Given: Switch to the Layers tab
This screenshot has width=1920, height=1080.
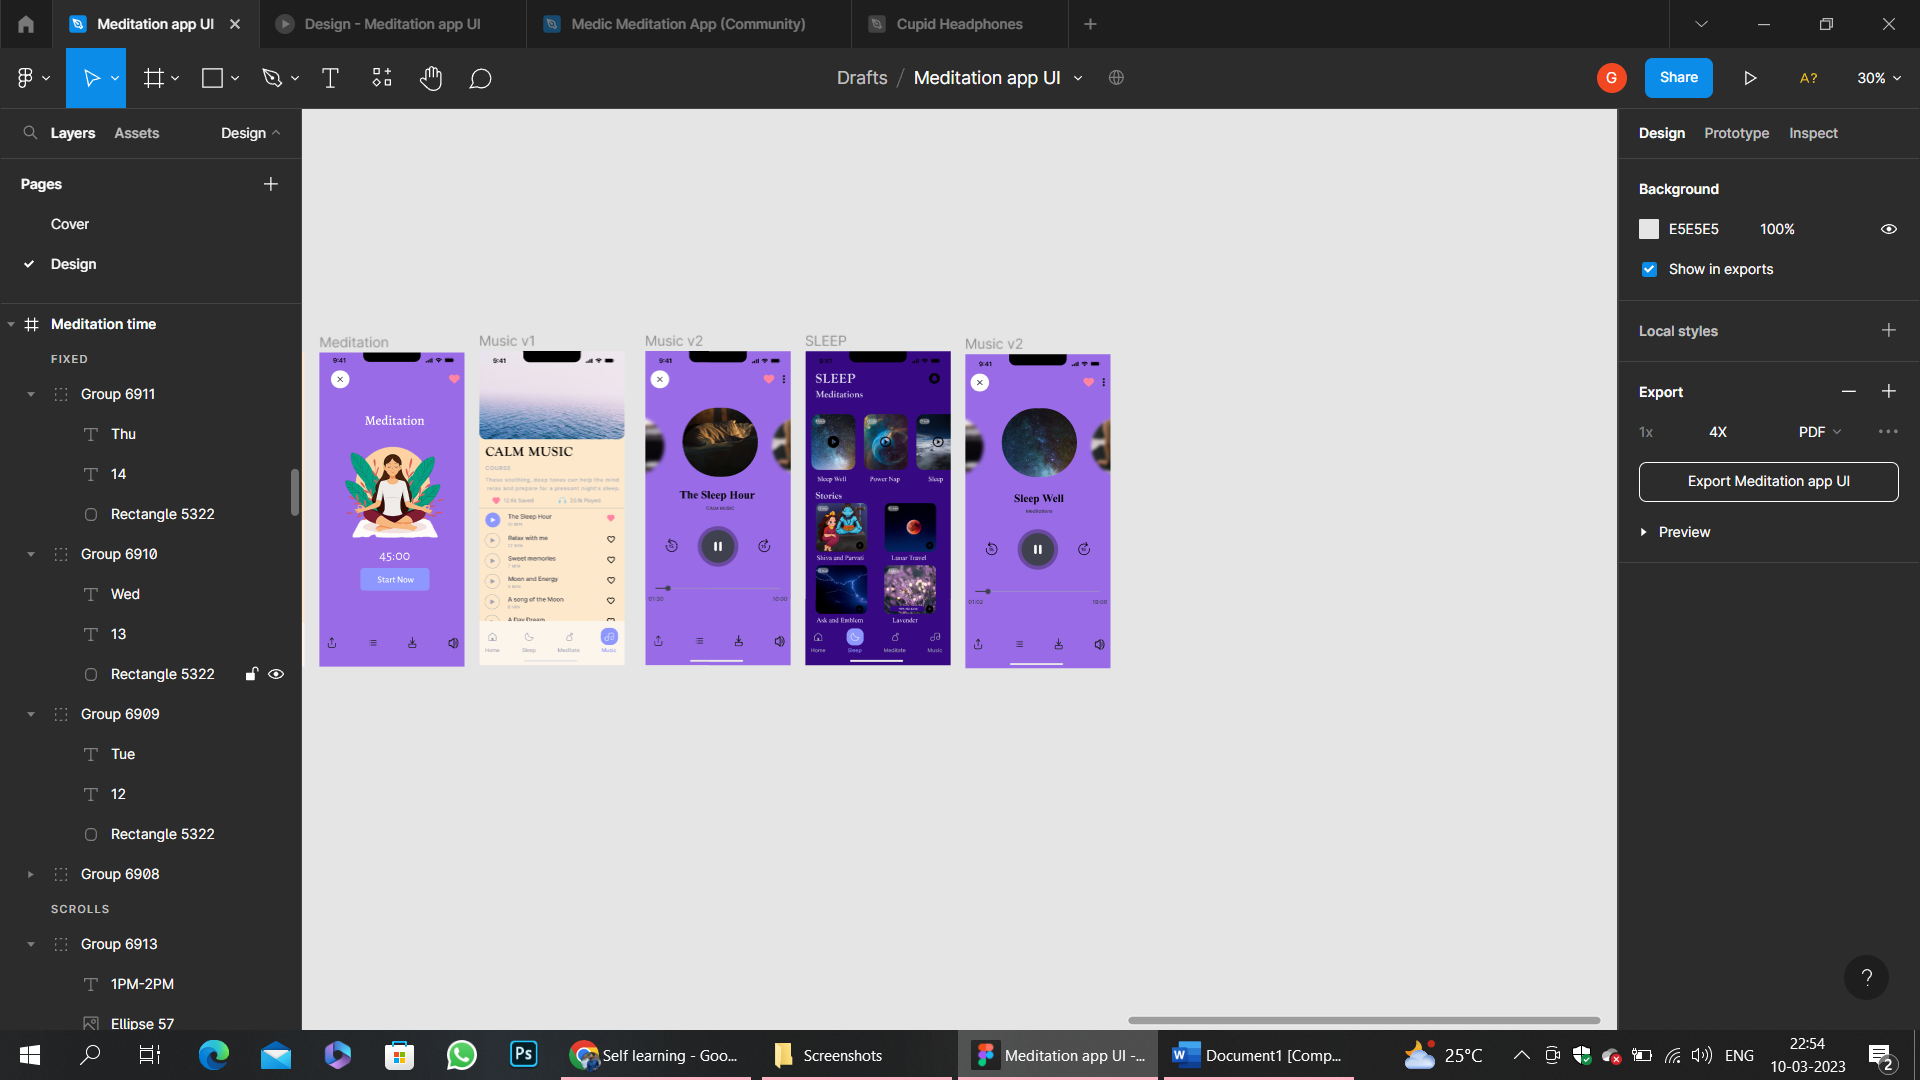Looking at the screenshot, I should coord(73,133).
